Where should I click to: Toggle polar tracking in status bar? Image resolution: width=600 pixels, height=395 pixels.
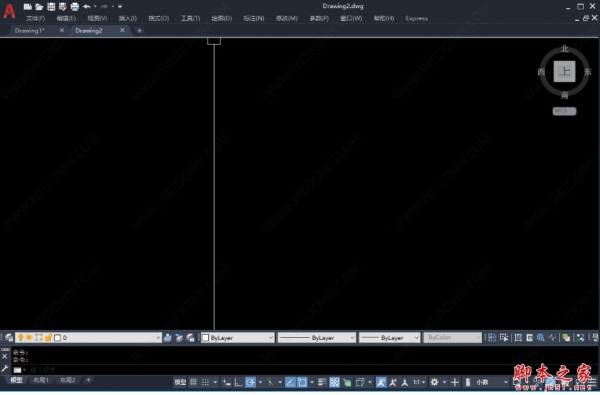[x=250, y=382]
